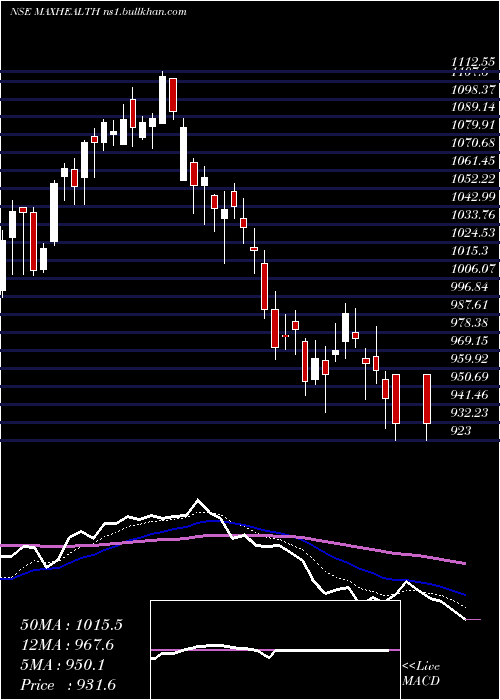Click the 1033.76 price axis label

click(x=472, y=215)
